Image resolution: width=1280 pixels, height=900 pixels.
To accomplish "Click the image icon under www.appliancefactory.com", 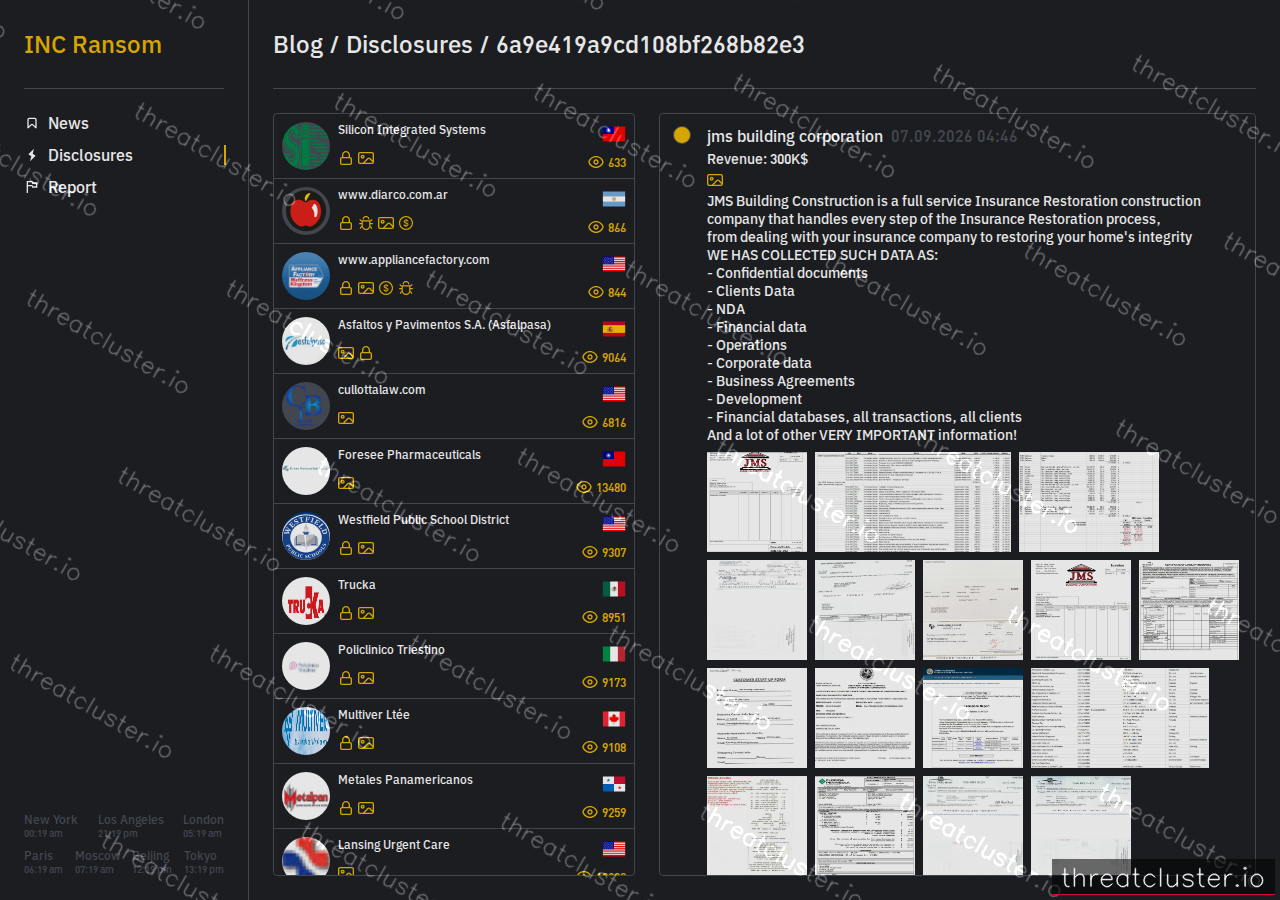I will (366, 288).
